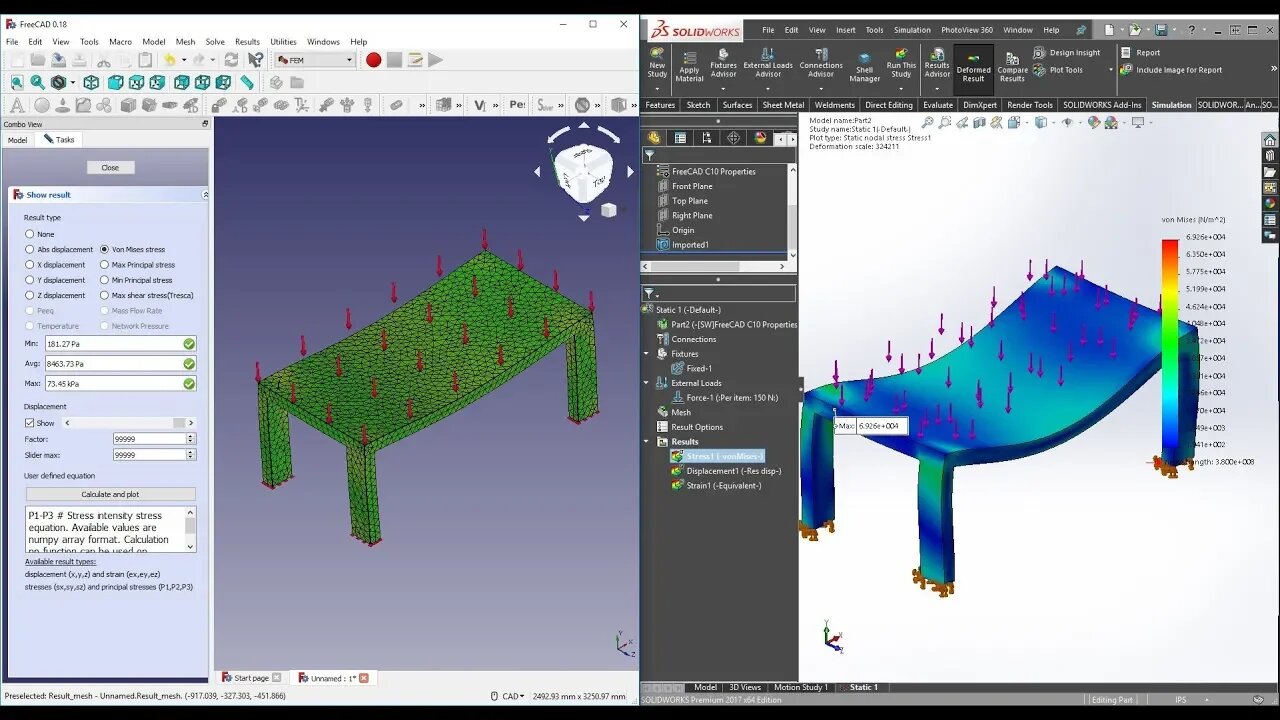Click the FreeCAD What's This help icon
Screen dimensions: 1280x720
click(256, 60)
